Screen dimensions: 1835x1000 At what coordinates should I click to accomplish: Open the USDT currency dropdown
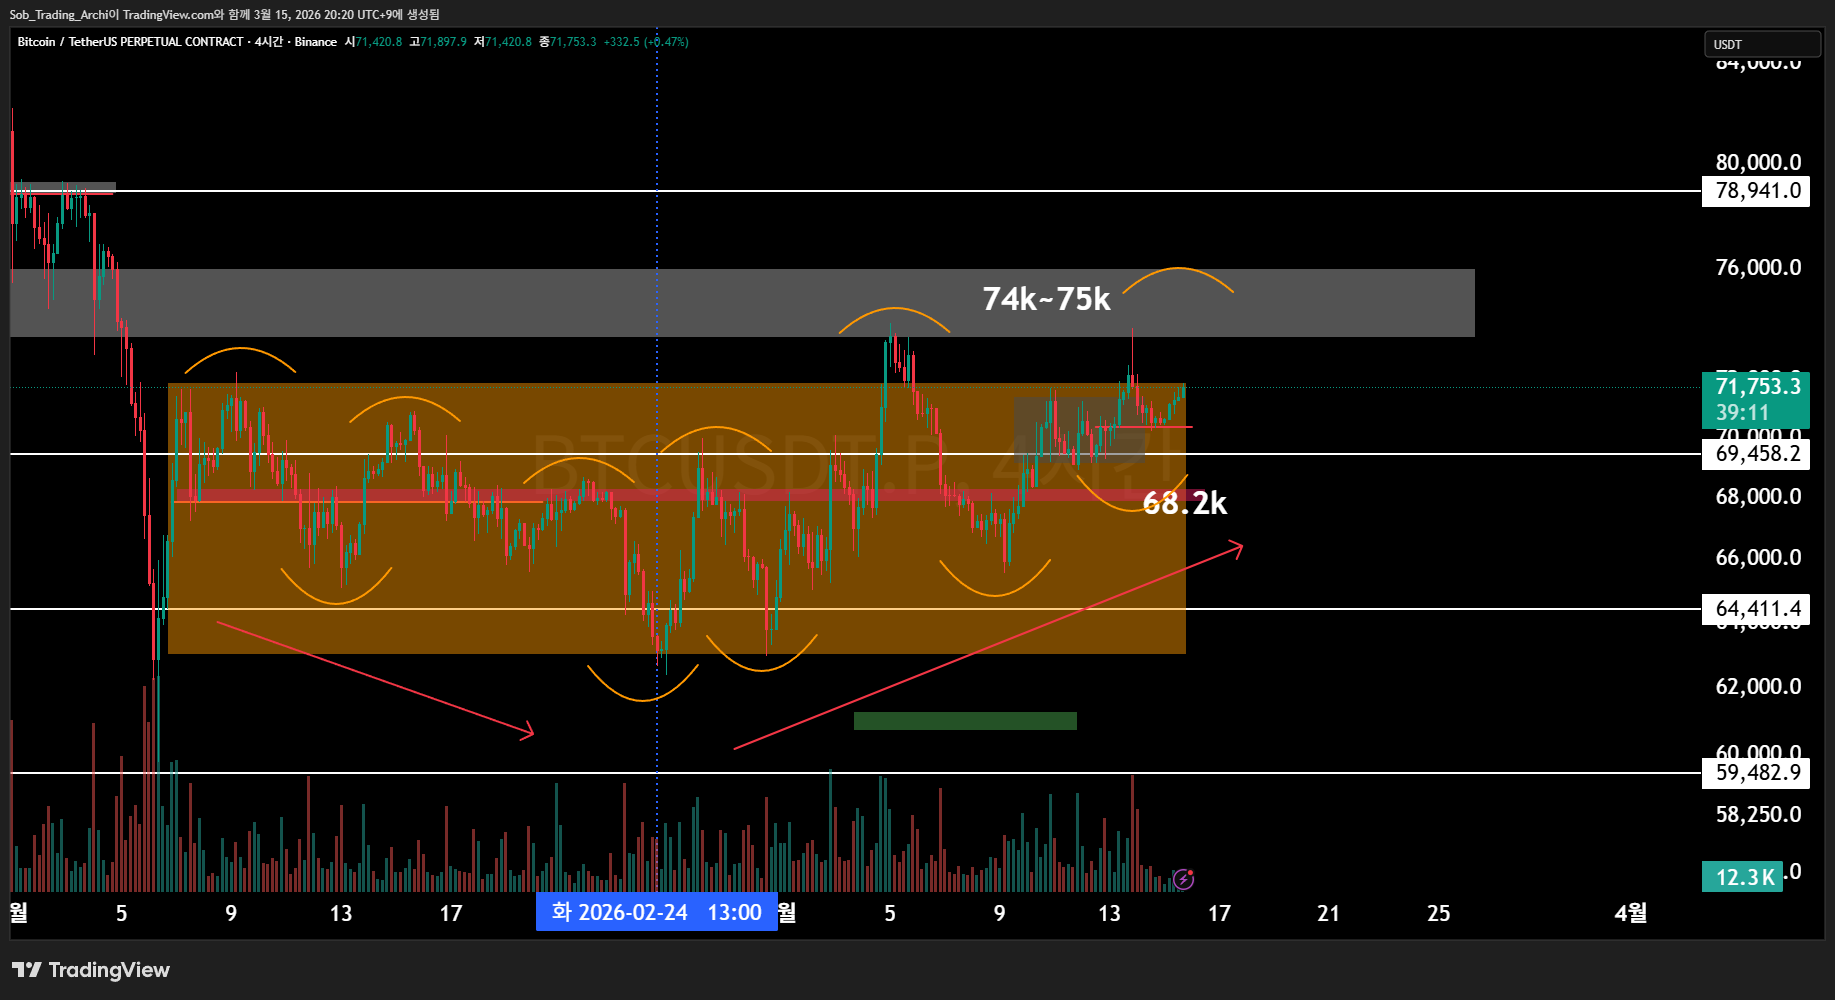pyautogui.click(x=1762, y=44)
